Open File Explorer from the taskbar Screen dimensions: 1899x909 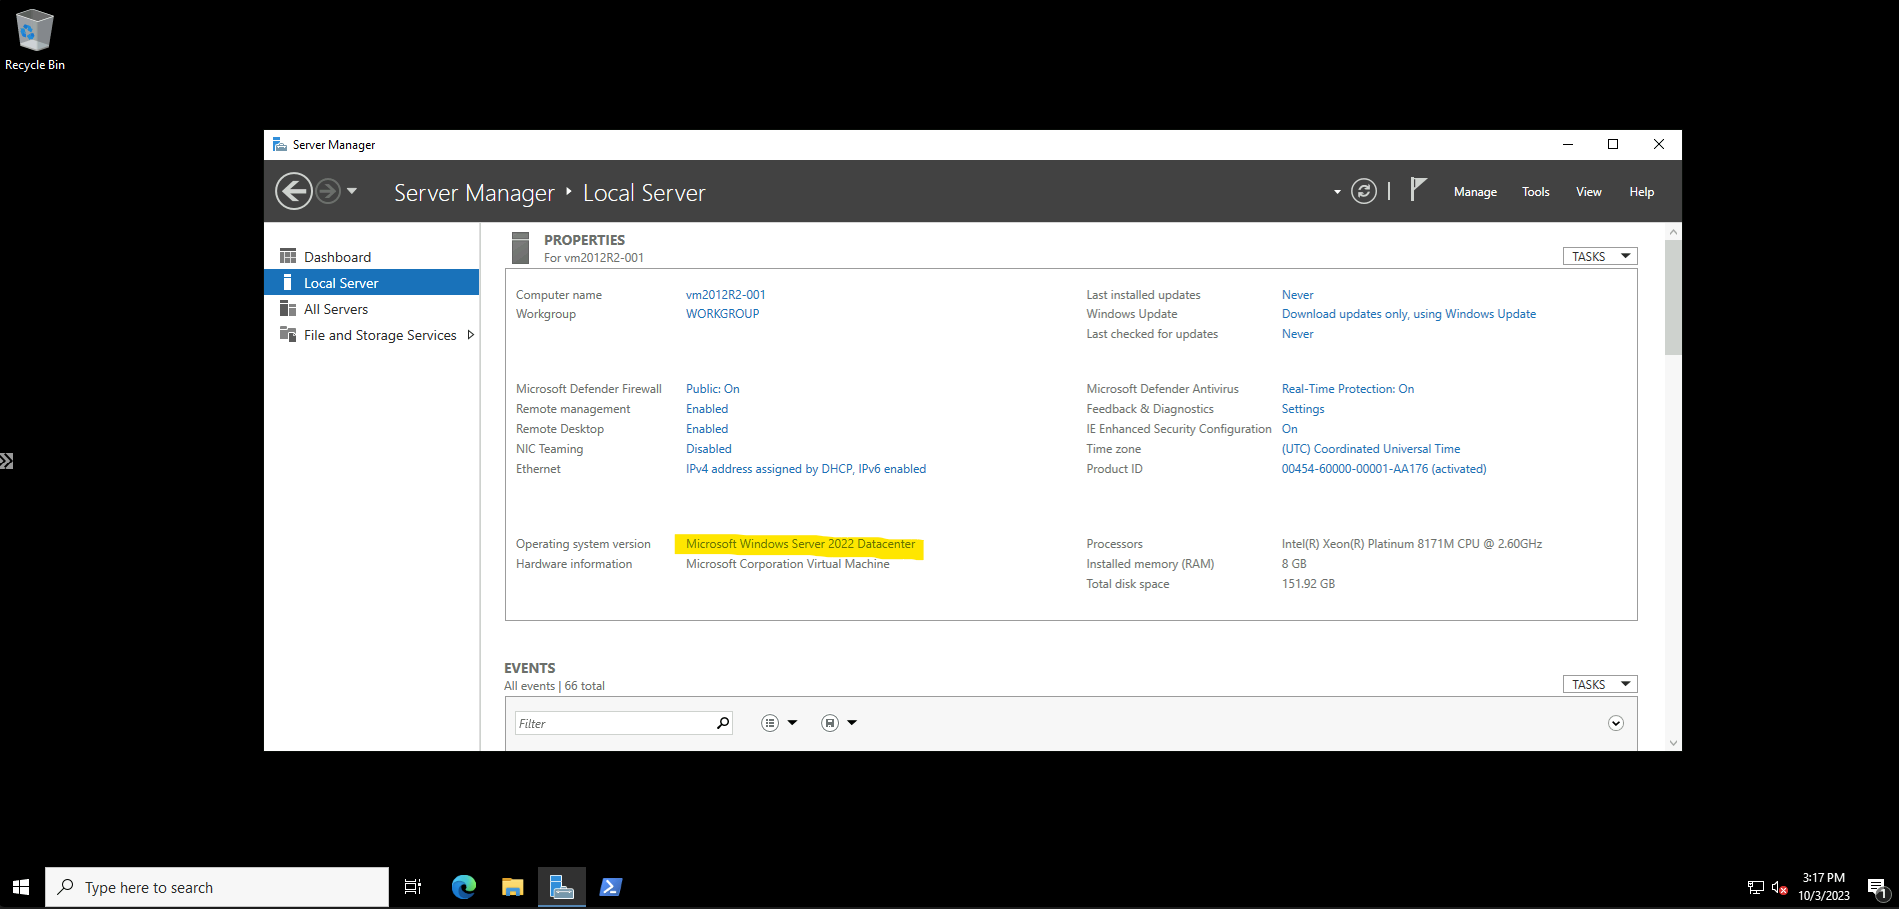[x=513, y=887]
